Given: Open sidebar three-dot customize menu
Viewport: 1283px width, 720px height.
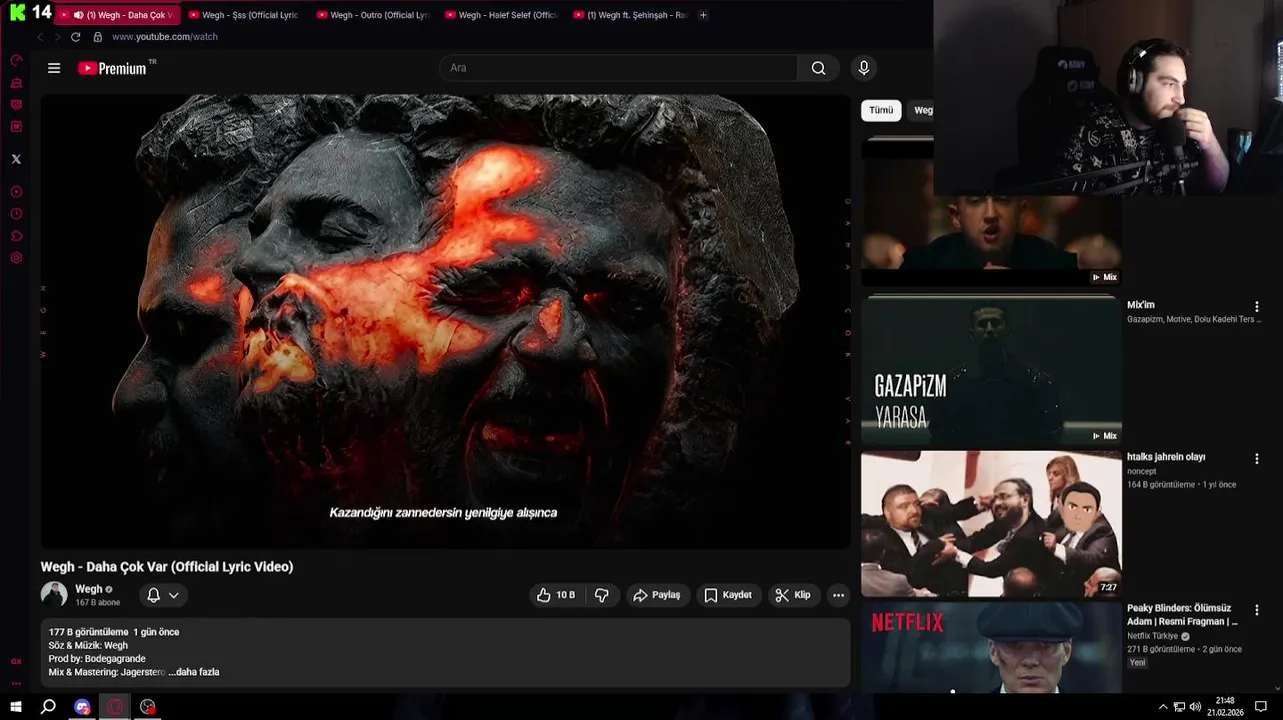Looking at the screenshot, I should 16,683.
